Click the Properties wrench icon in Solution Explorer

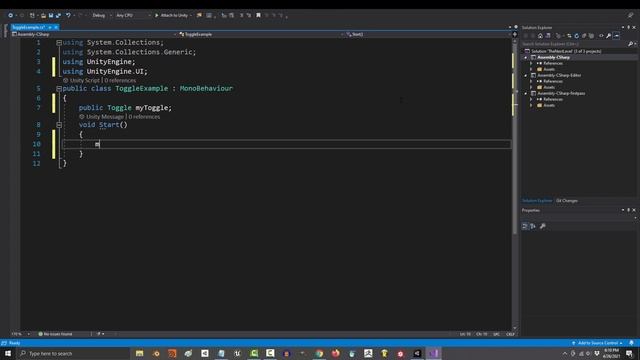[609, 36]
